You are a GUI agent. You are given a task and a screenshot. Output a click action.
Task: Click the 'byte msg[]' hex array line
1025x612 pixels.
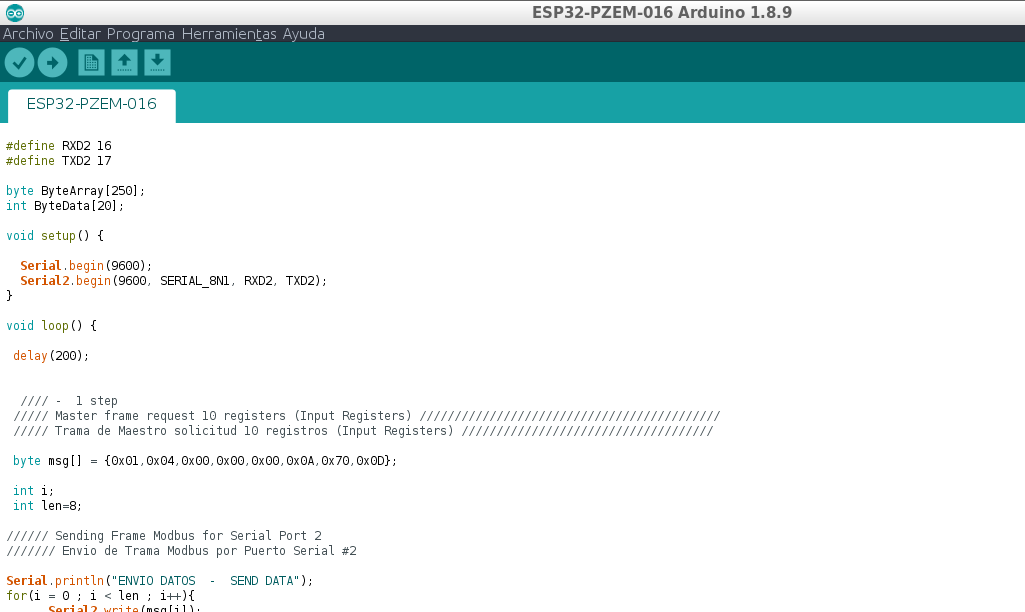coord(205,461)
